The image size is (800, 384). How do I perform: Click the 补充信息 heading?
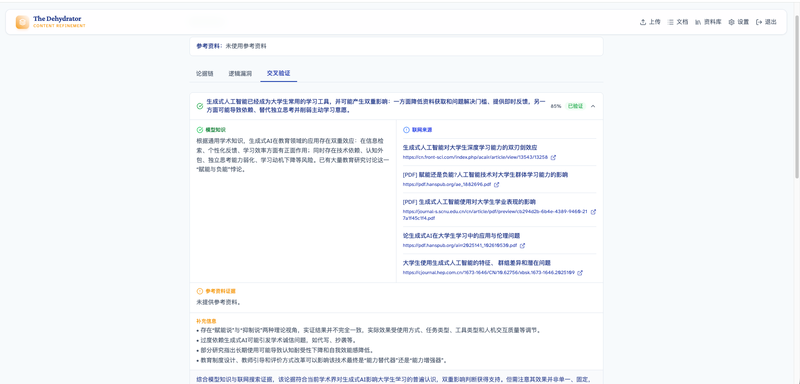click(206, 322)
